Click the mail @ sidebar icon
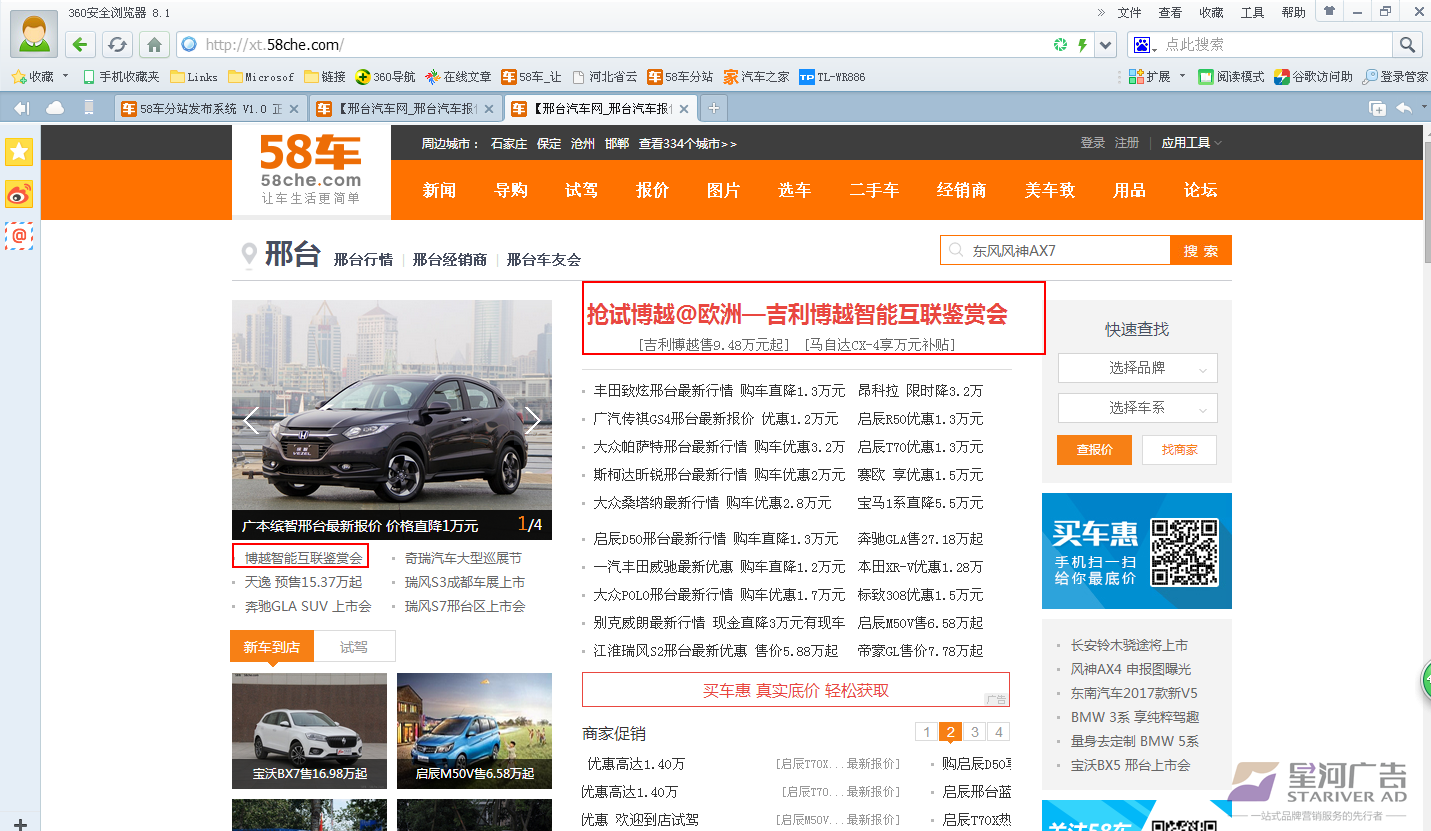This screenshot has width=1431, height=831. (19, 236)
